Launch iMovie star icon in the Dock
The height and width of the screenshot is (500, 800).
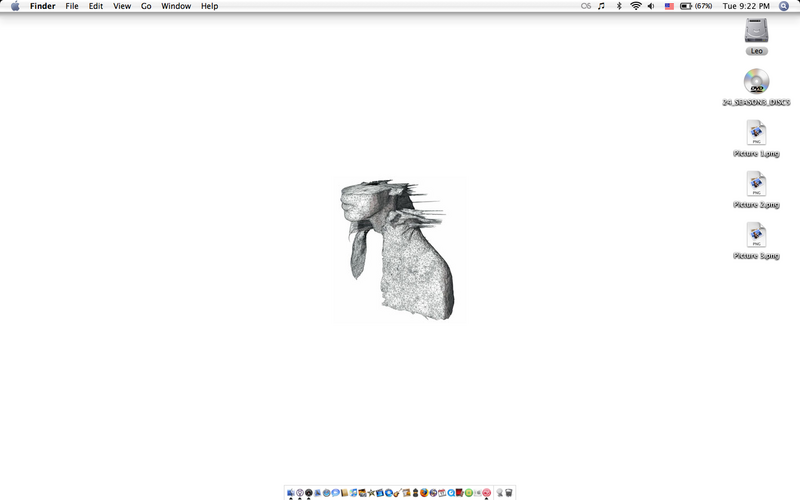pos(371,493)
